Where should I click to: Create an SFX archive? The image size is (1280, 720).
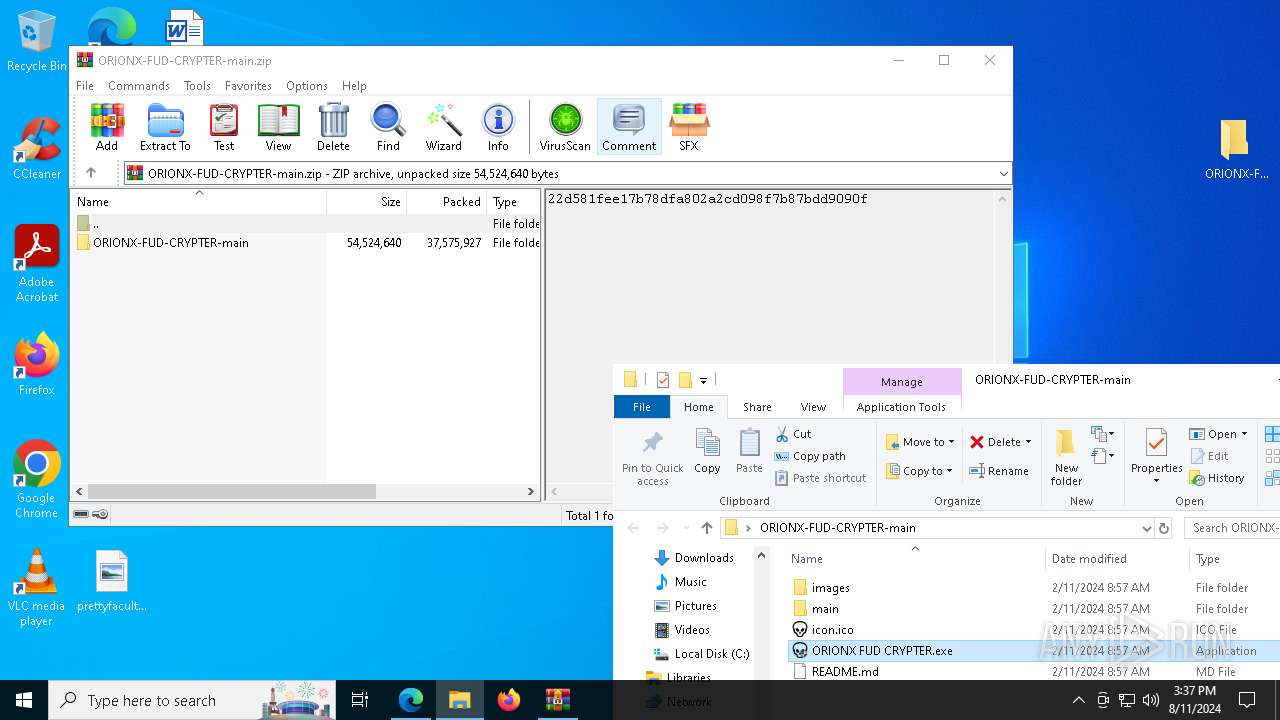(x=689, y=127)
